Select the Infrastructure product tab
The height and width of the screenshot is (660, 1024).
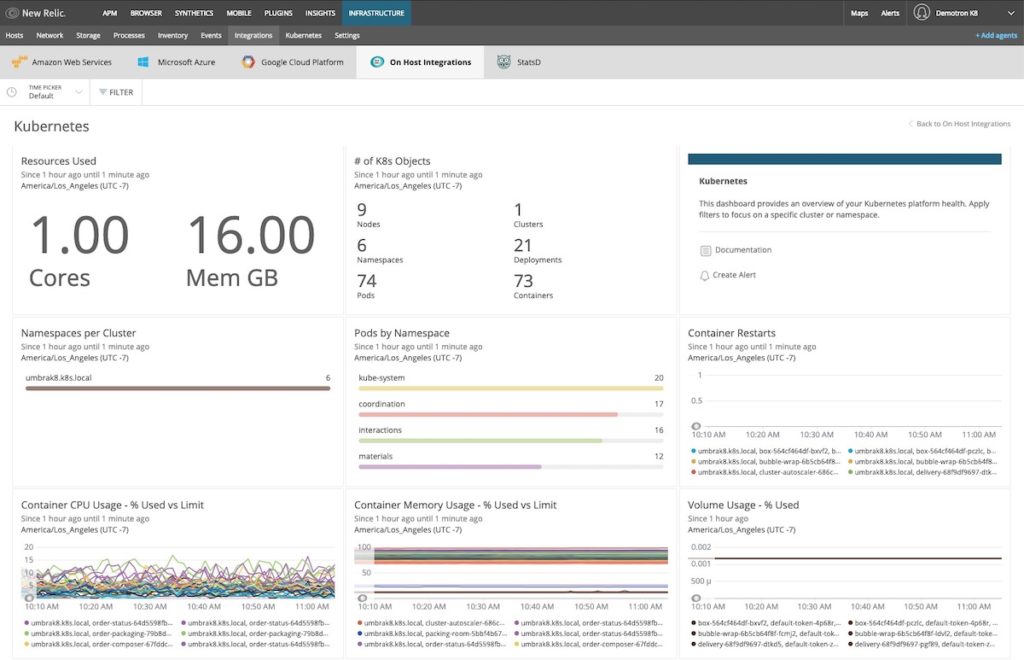point(376,13)
